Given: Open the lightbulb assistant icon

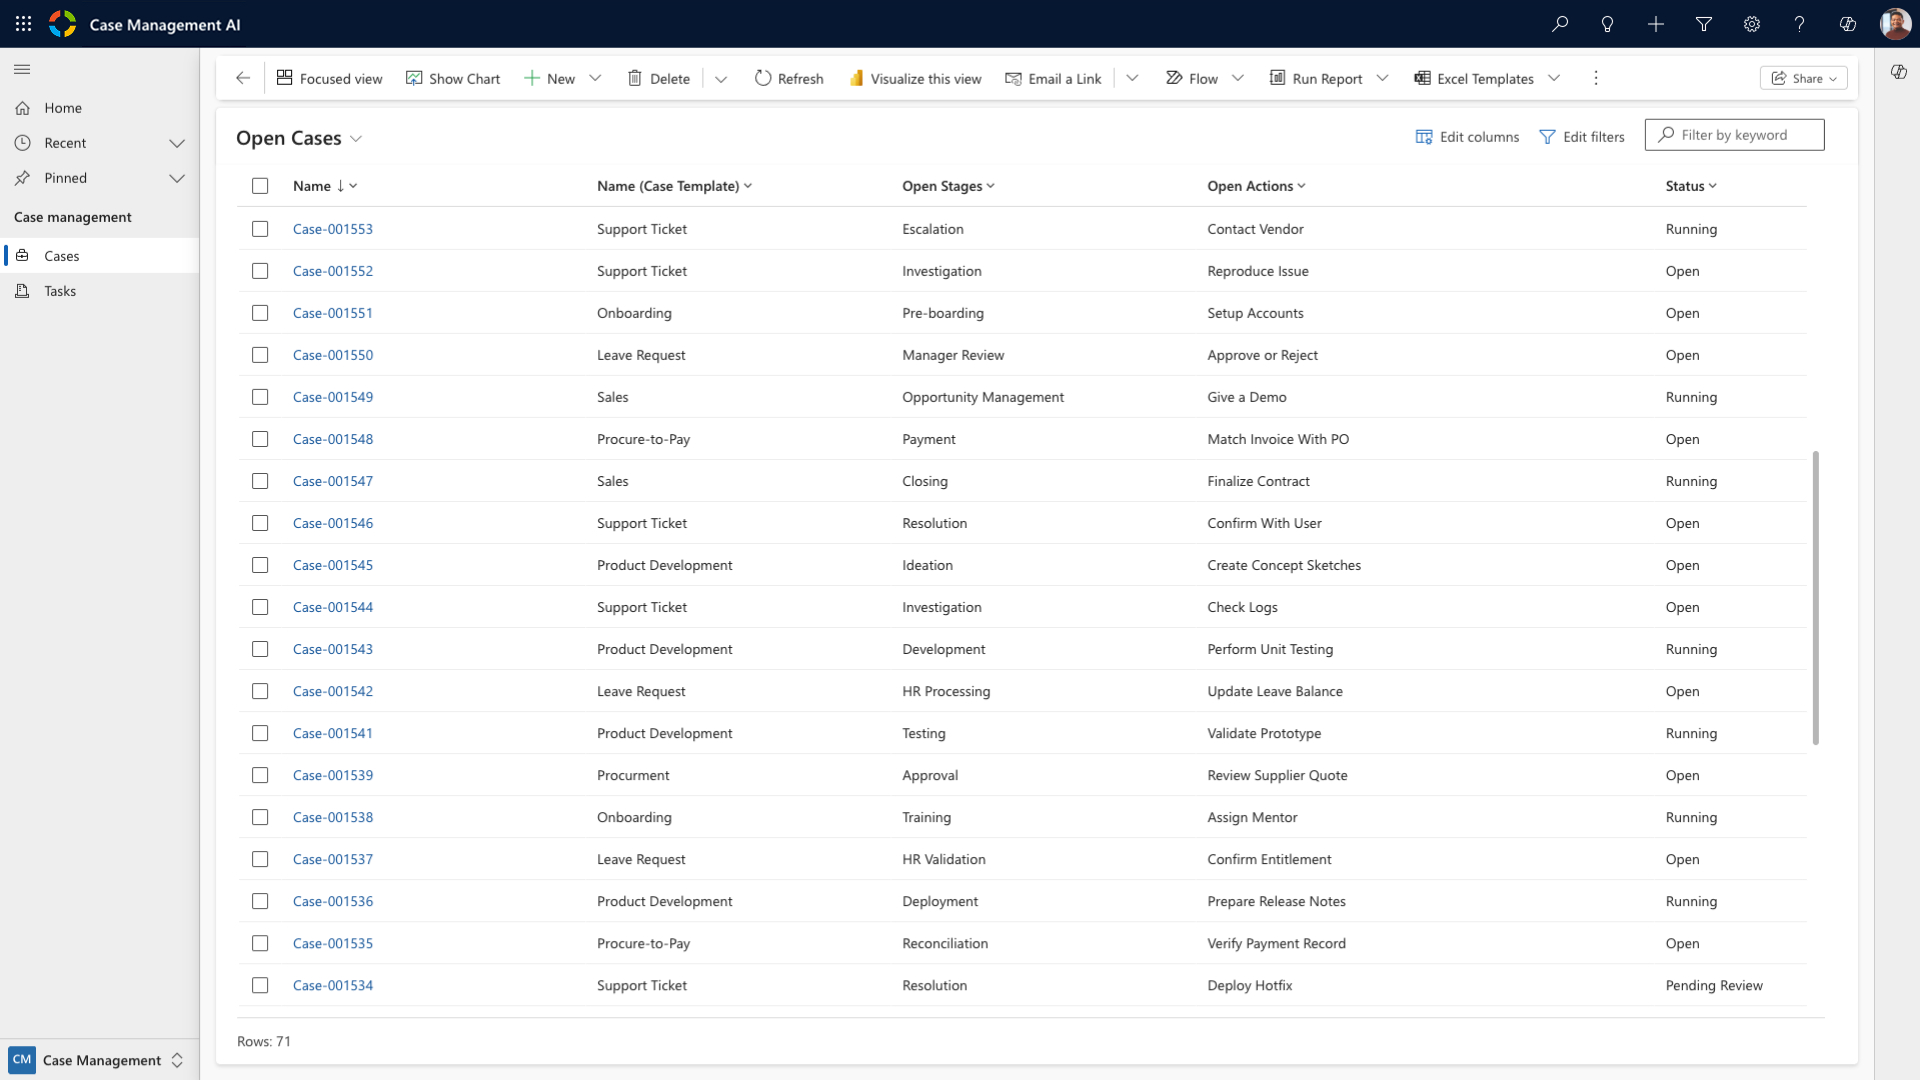Looking at the screenshot, I should click(1607, 24).
